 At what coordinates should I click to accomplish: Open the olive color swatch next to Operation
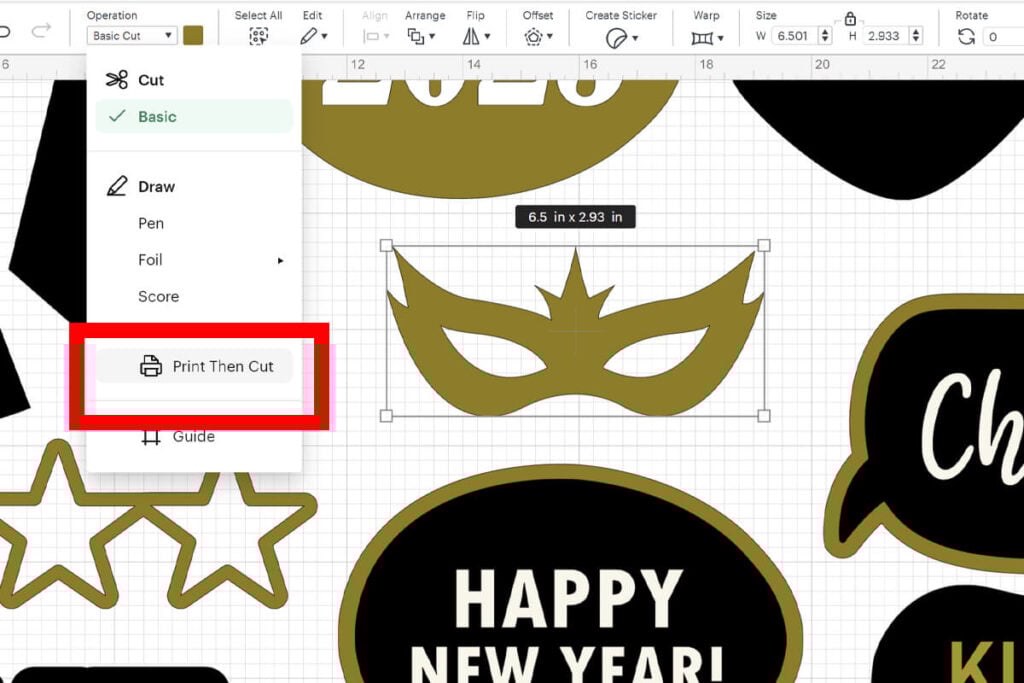pyautogui.click(x=193, y=35)
